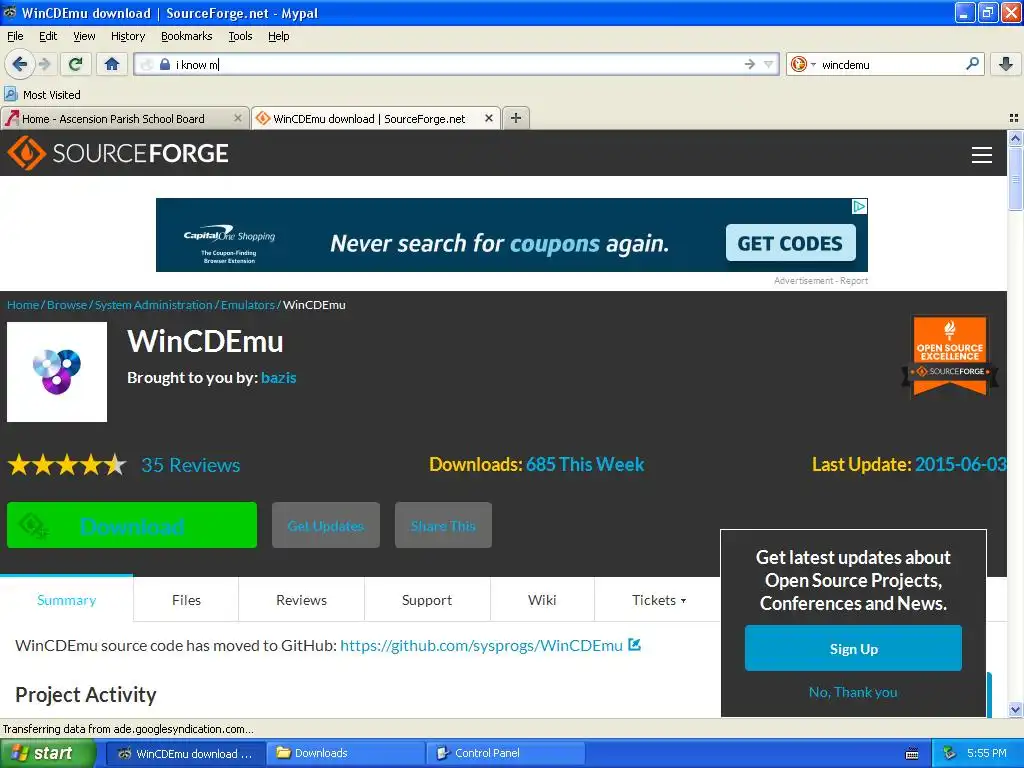Click in the address bar field
This screenshot has height=768, width=1024.
[456, 64]
